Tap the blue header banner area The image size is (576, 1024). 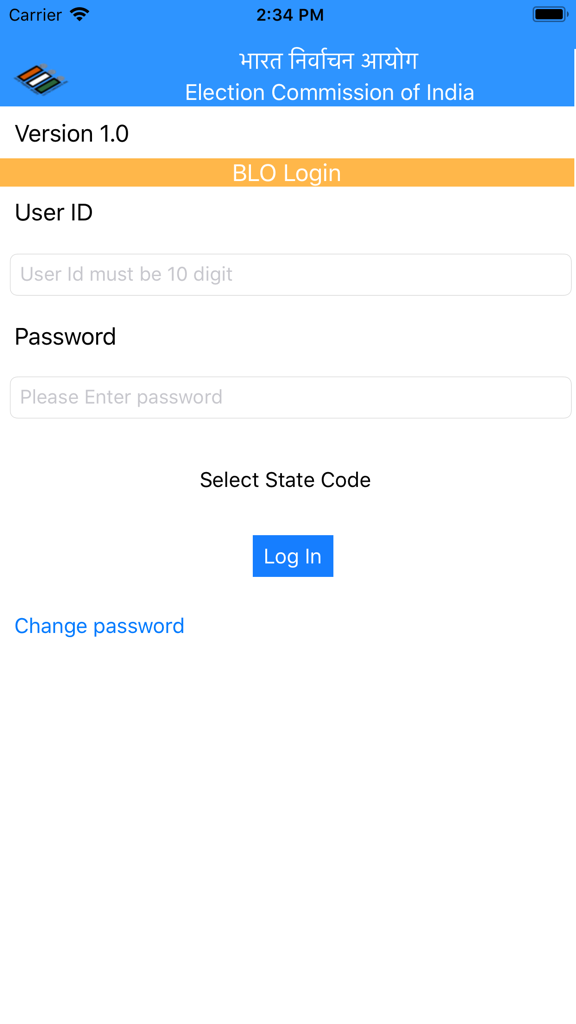tap(288, 75)
